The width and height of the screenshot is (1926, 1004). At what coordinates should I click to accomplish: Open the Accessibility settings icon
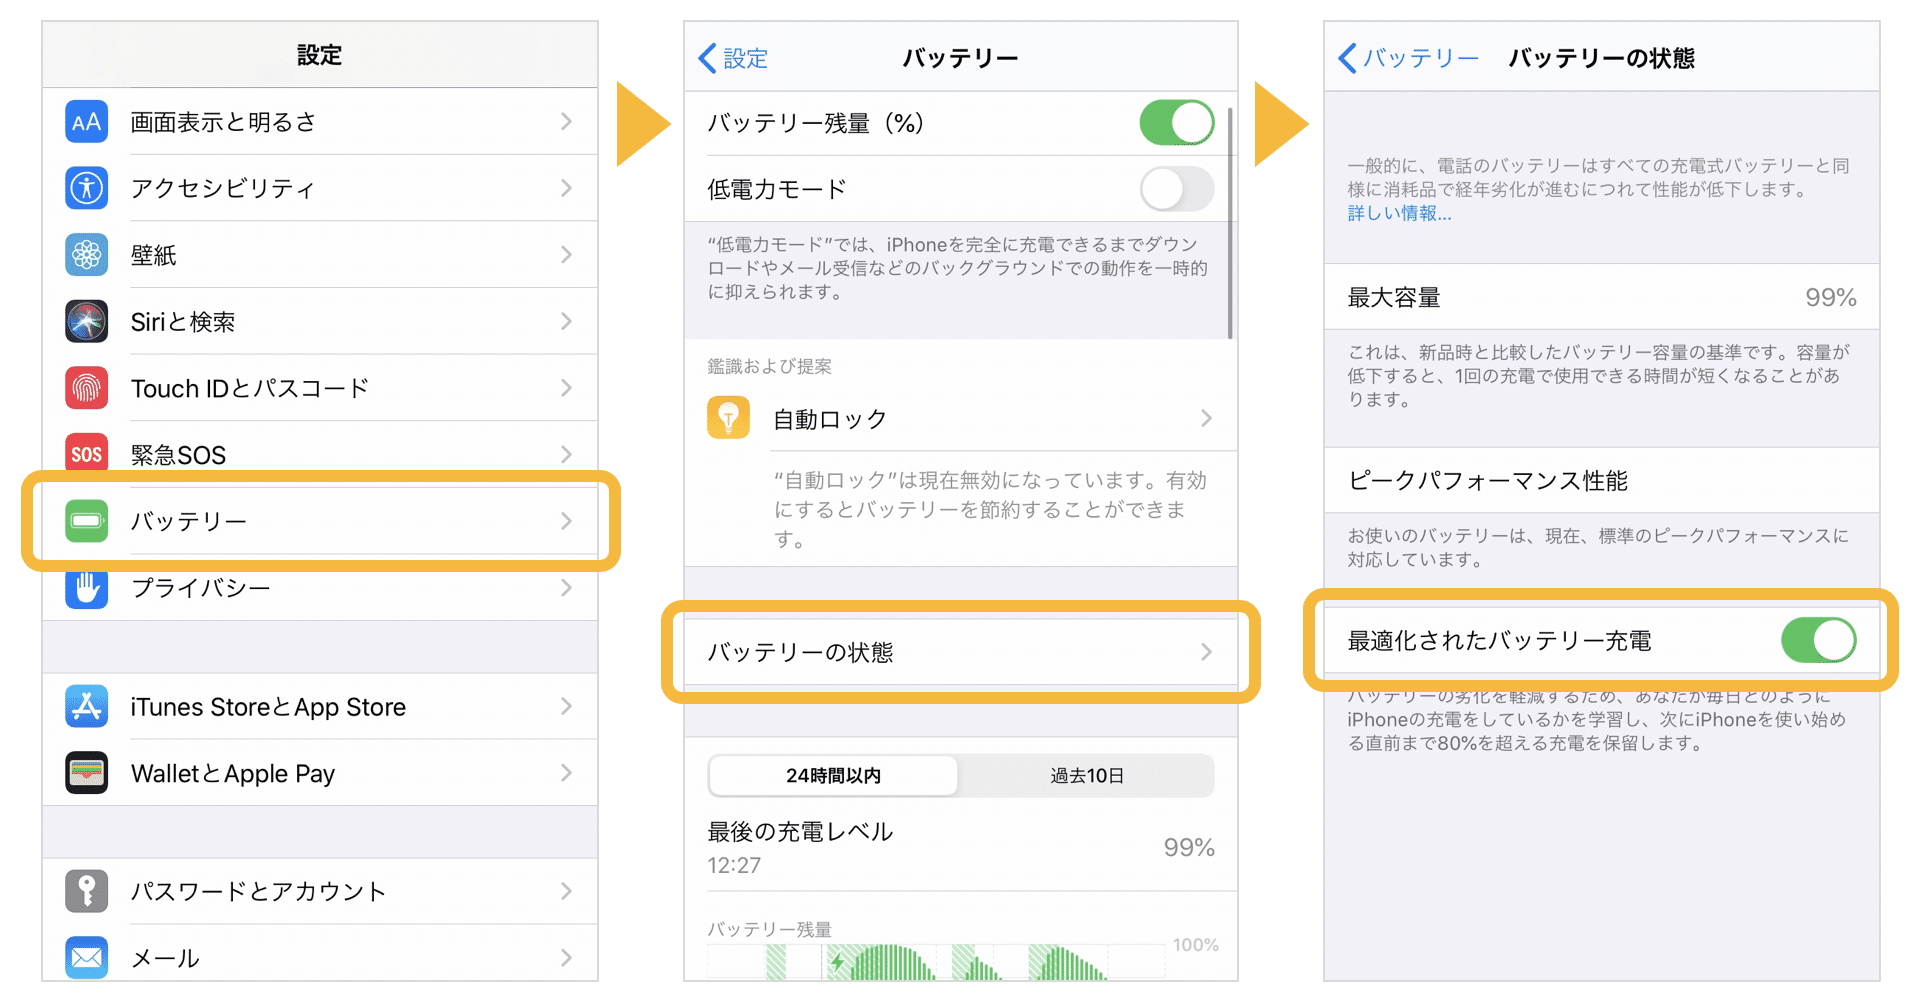coord(86,188)
